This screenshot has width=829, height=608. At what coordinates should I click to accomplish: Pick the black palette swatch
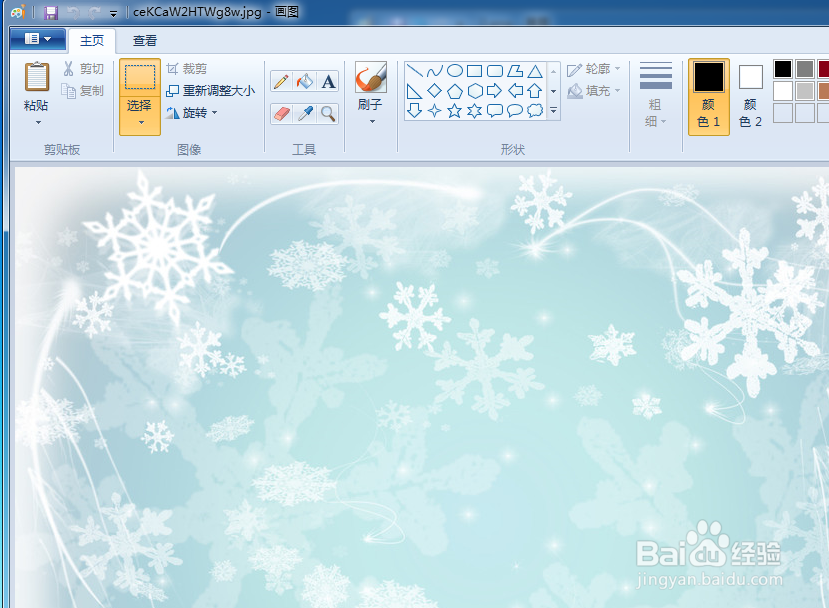pos(783,69)
